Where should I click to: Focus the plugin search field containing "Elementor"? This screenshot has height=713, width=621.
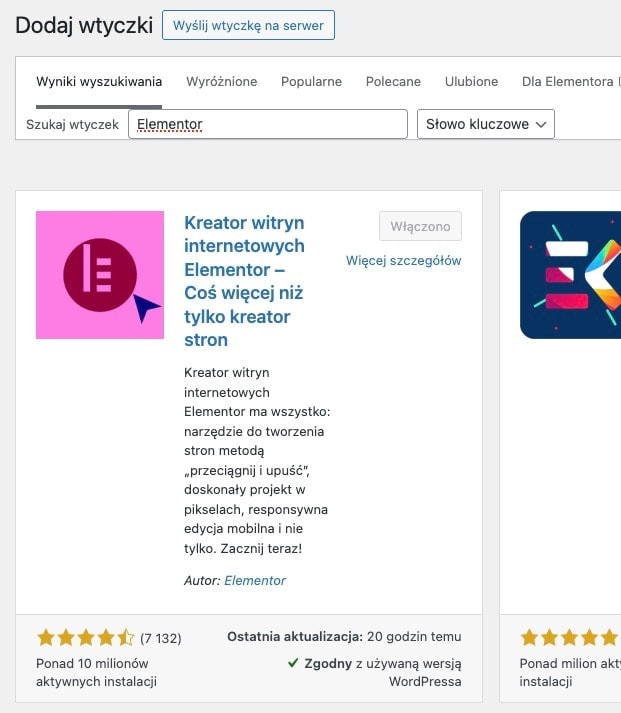tap(268, 124)
